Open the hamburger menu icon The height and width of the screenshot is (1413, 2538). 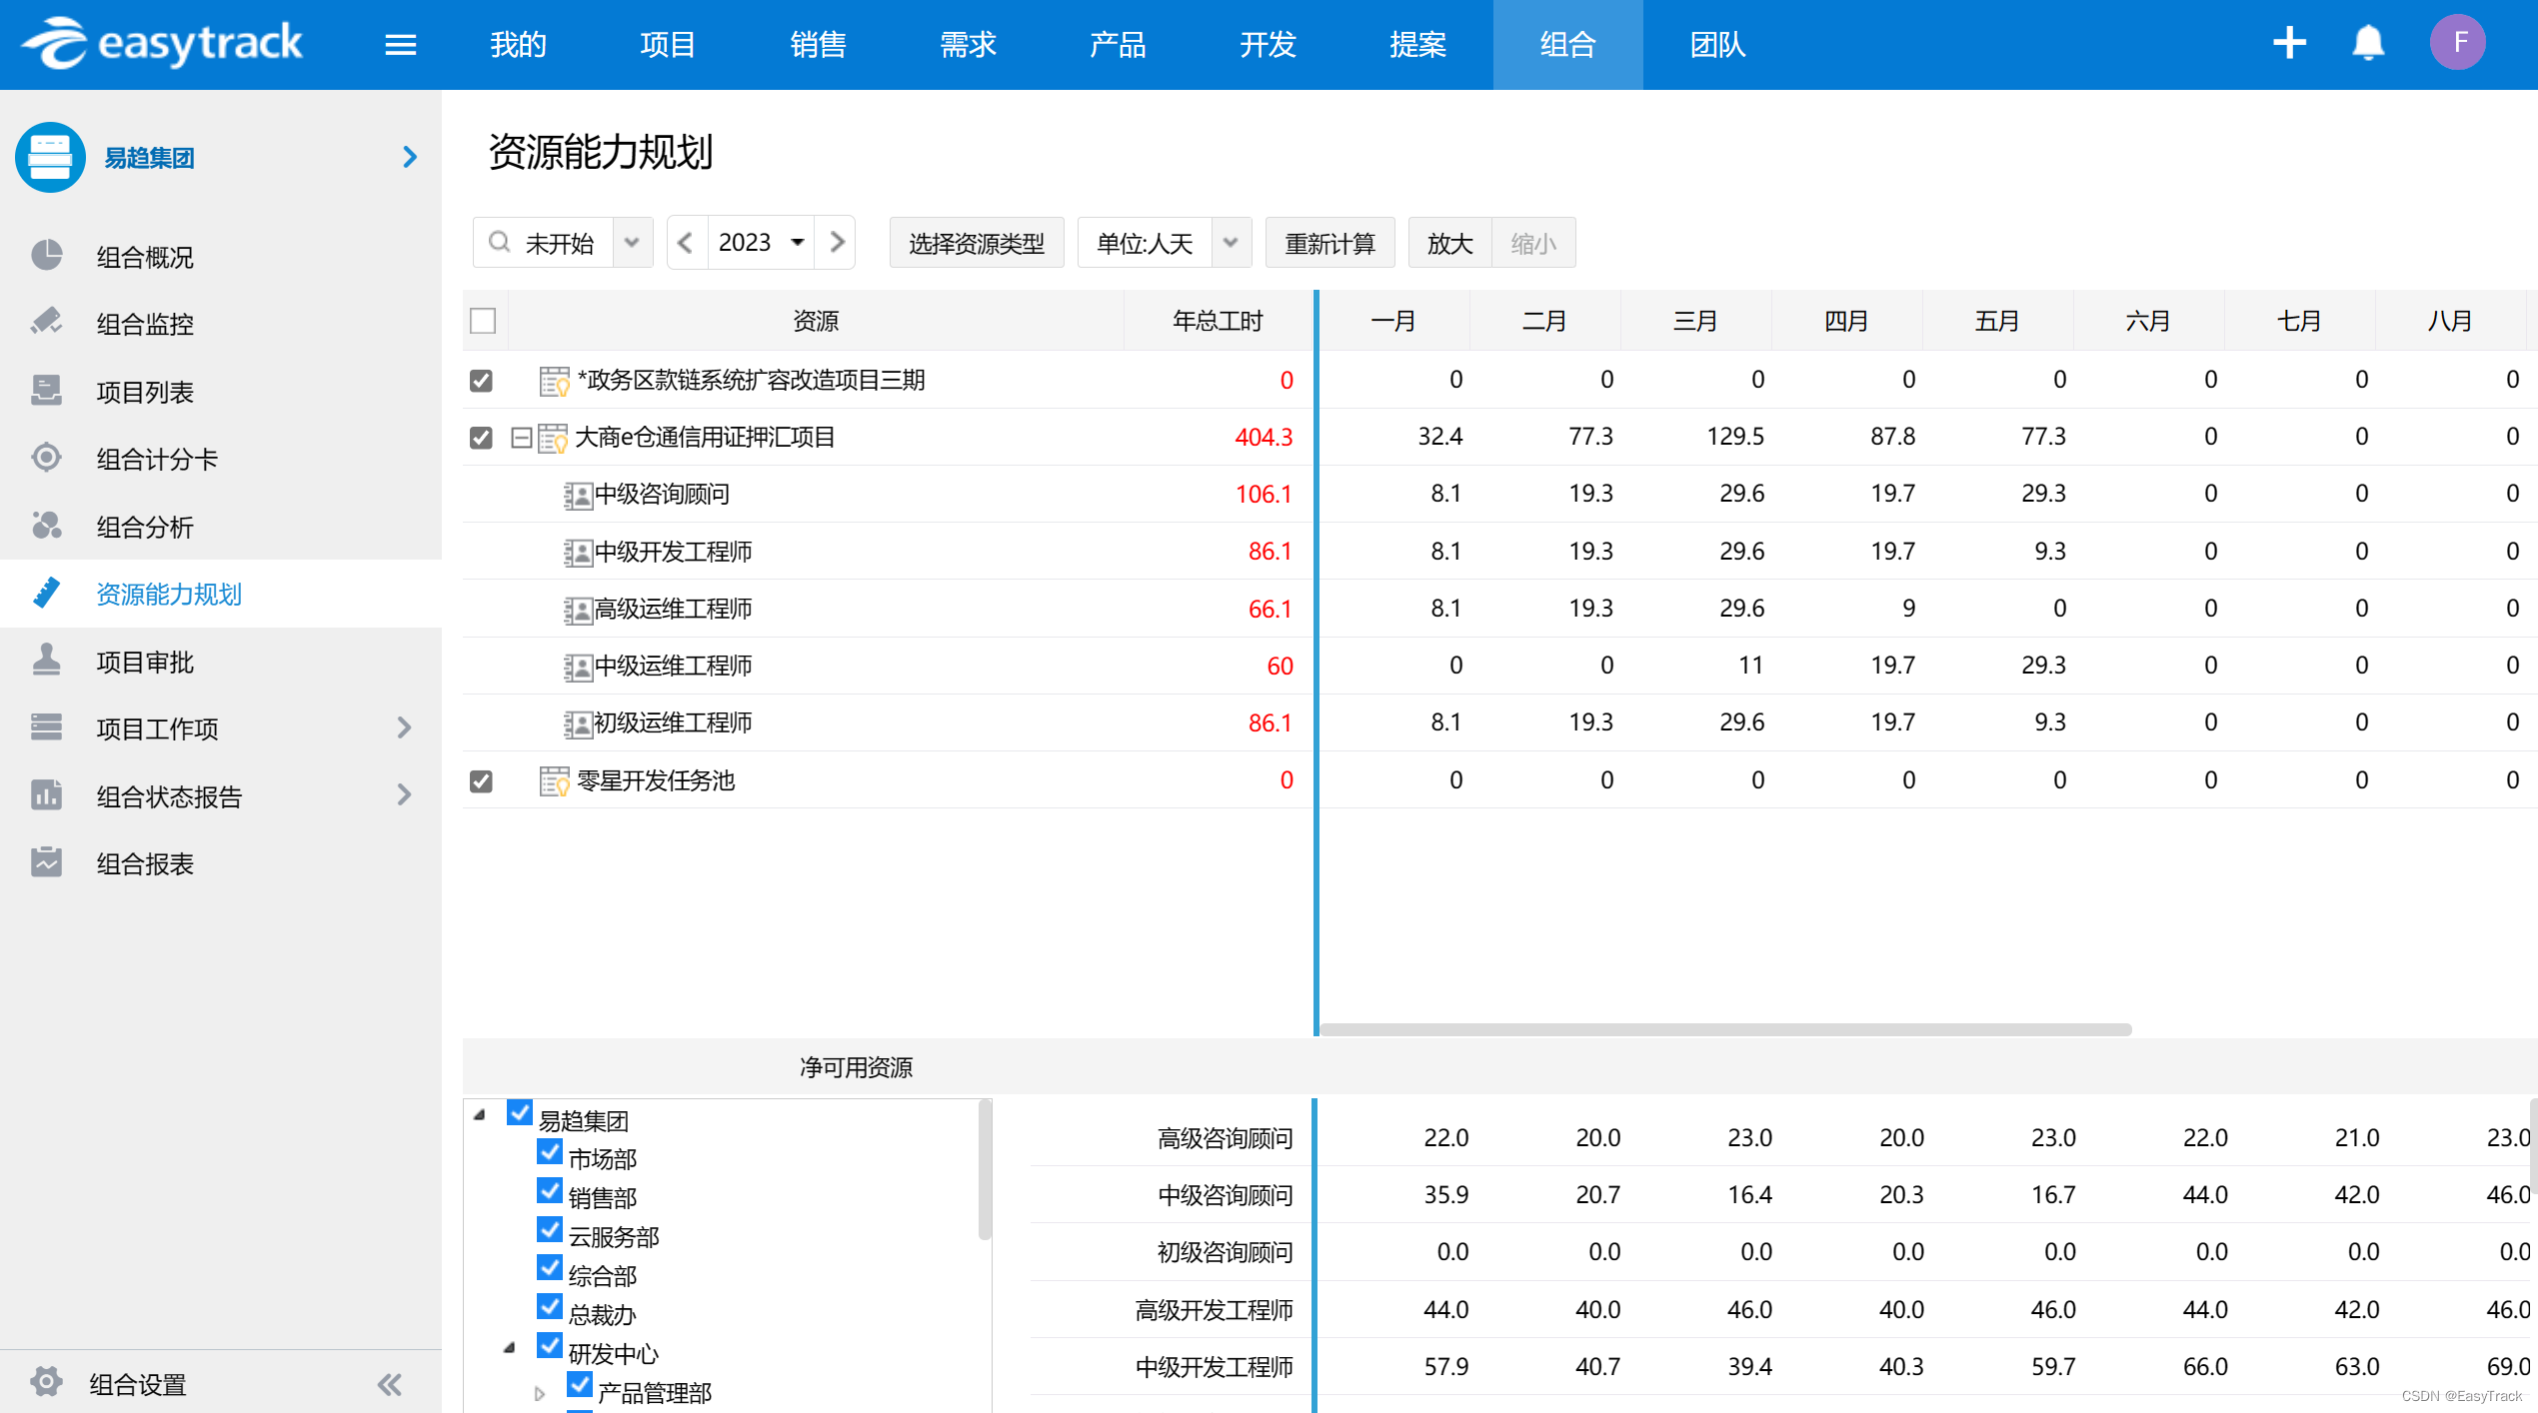pyautogui.click(x=400, y=45)
